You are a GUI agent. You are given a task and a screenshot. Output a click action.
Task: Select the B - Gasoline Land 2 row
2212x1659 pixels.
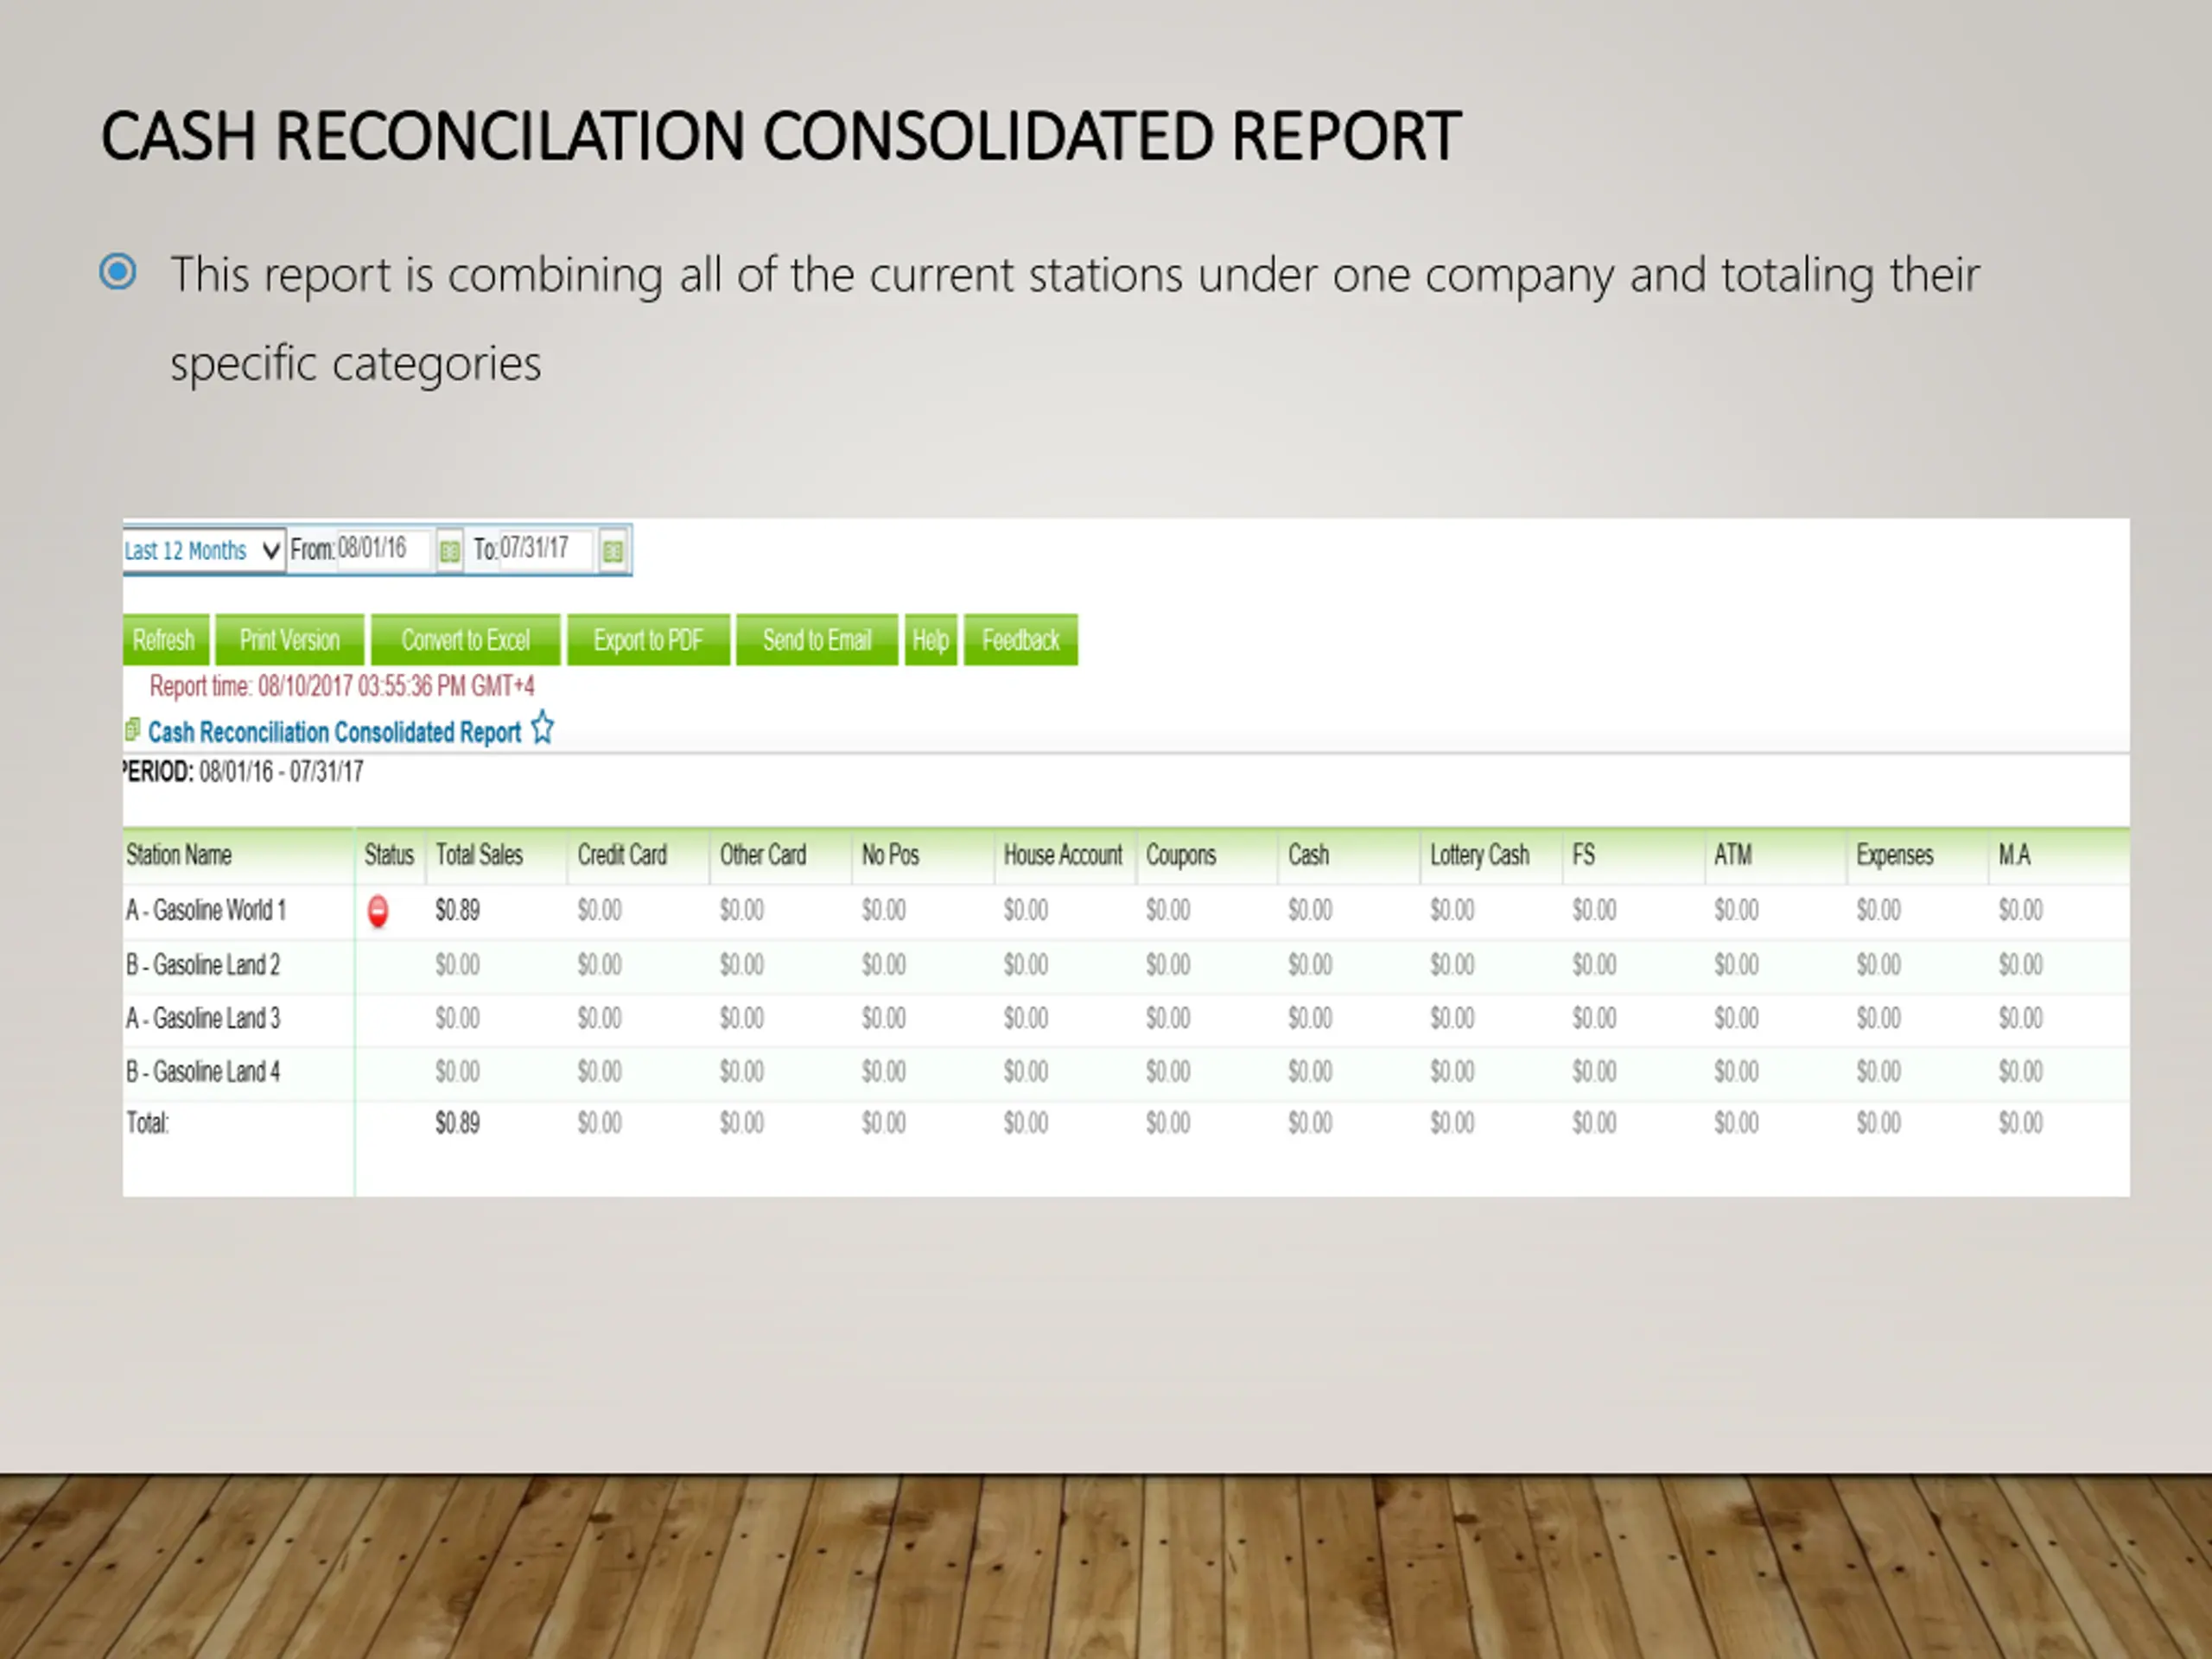coord(1126,965)
